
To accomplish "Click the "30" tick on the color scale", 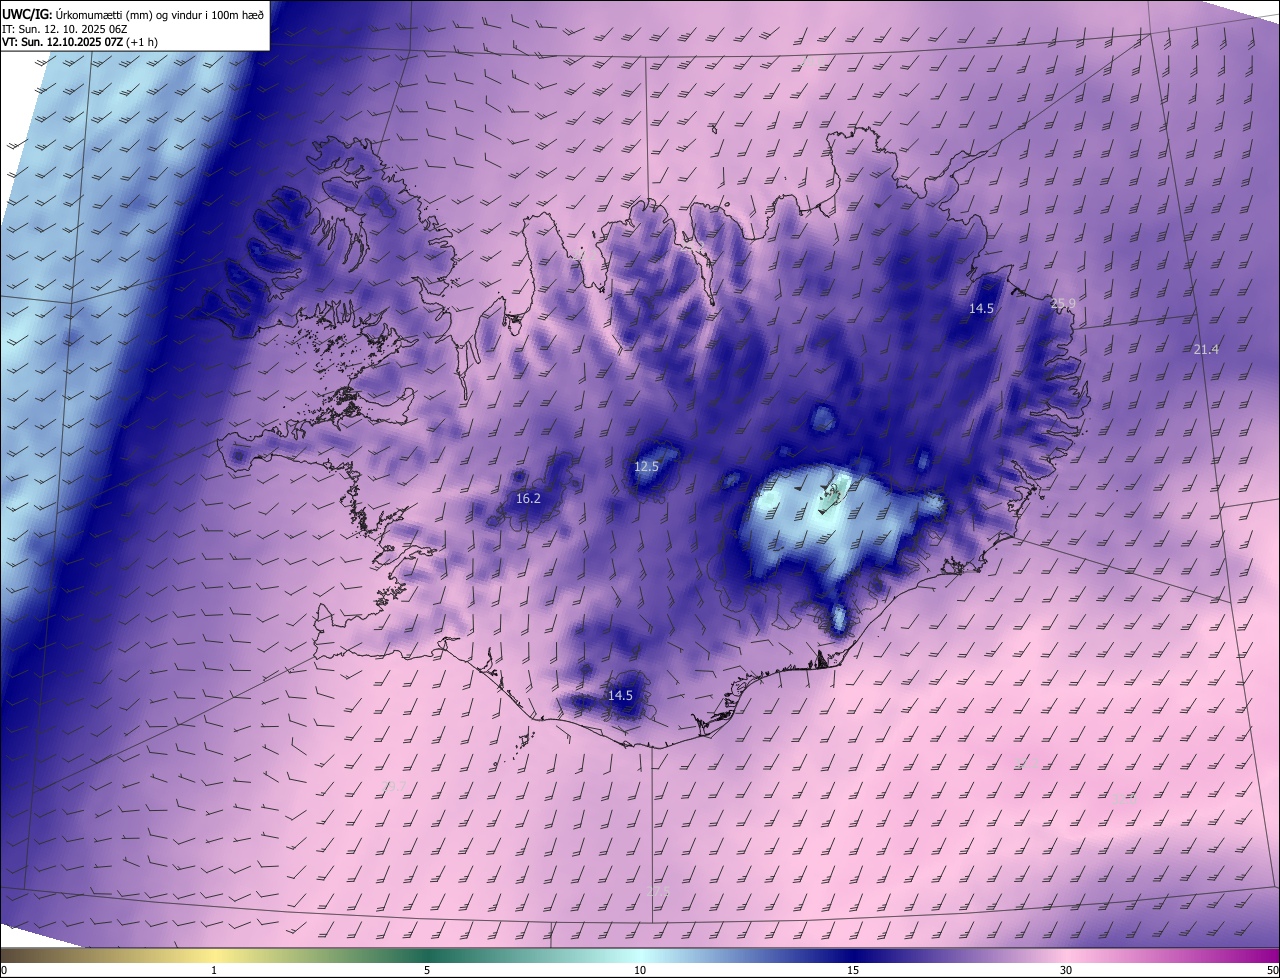I will (1066, 970).
